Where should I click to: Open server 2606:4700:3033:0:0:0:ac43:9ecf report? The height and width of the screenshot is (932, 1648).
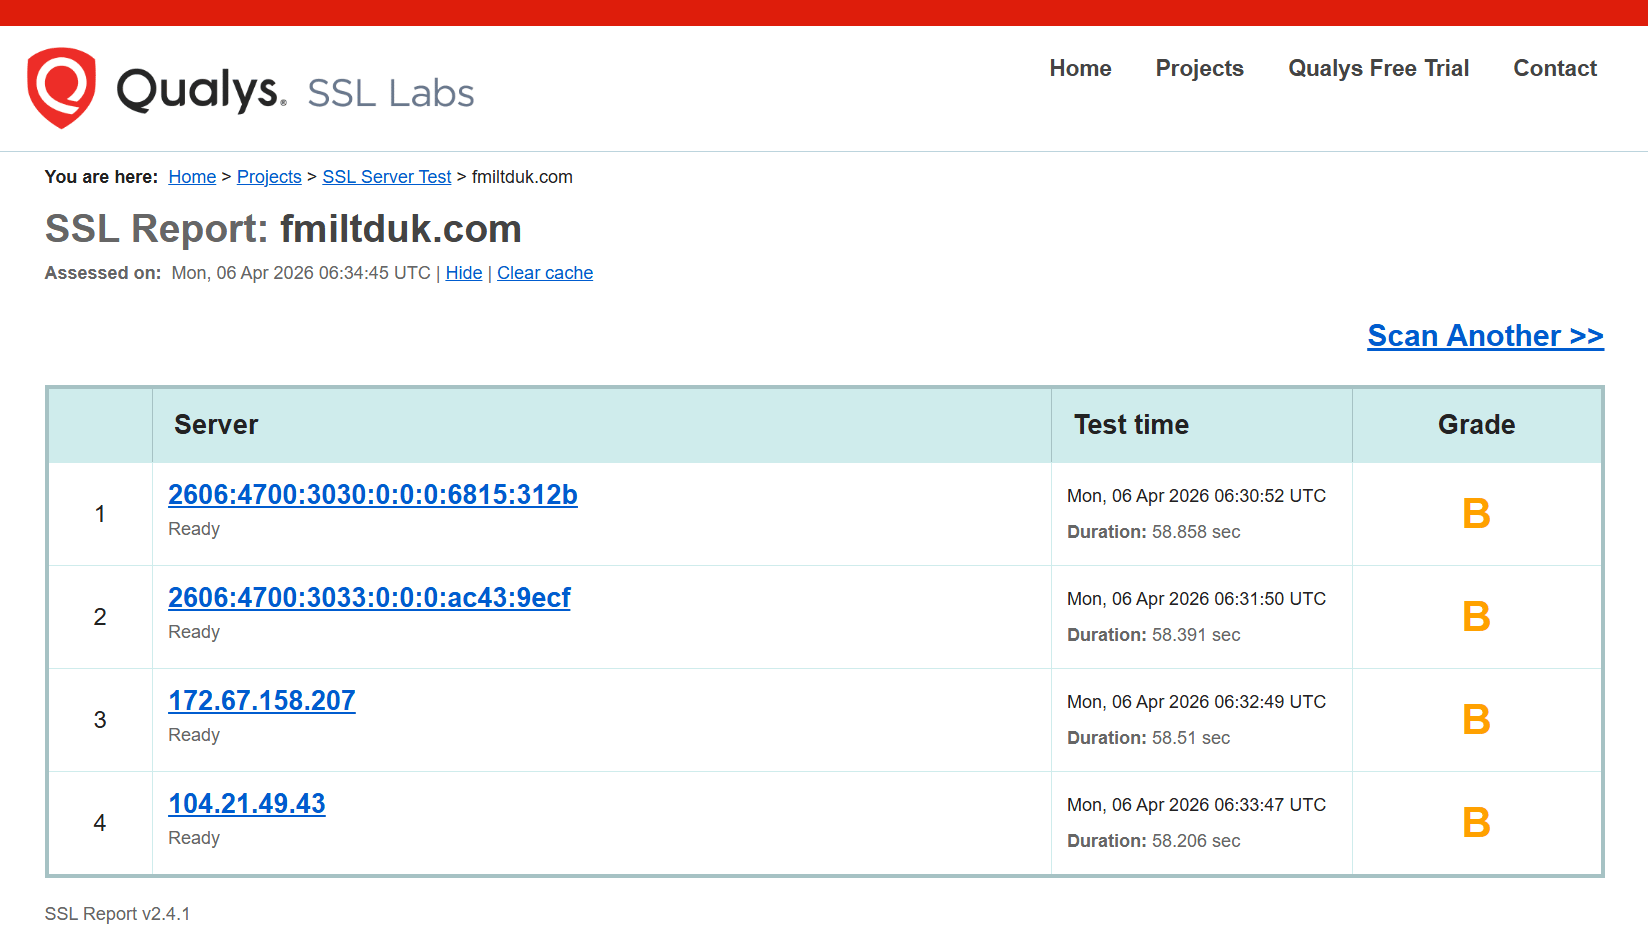[x=369, y=598]
